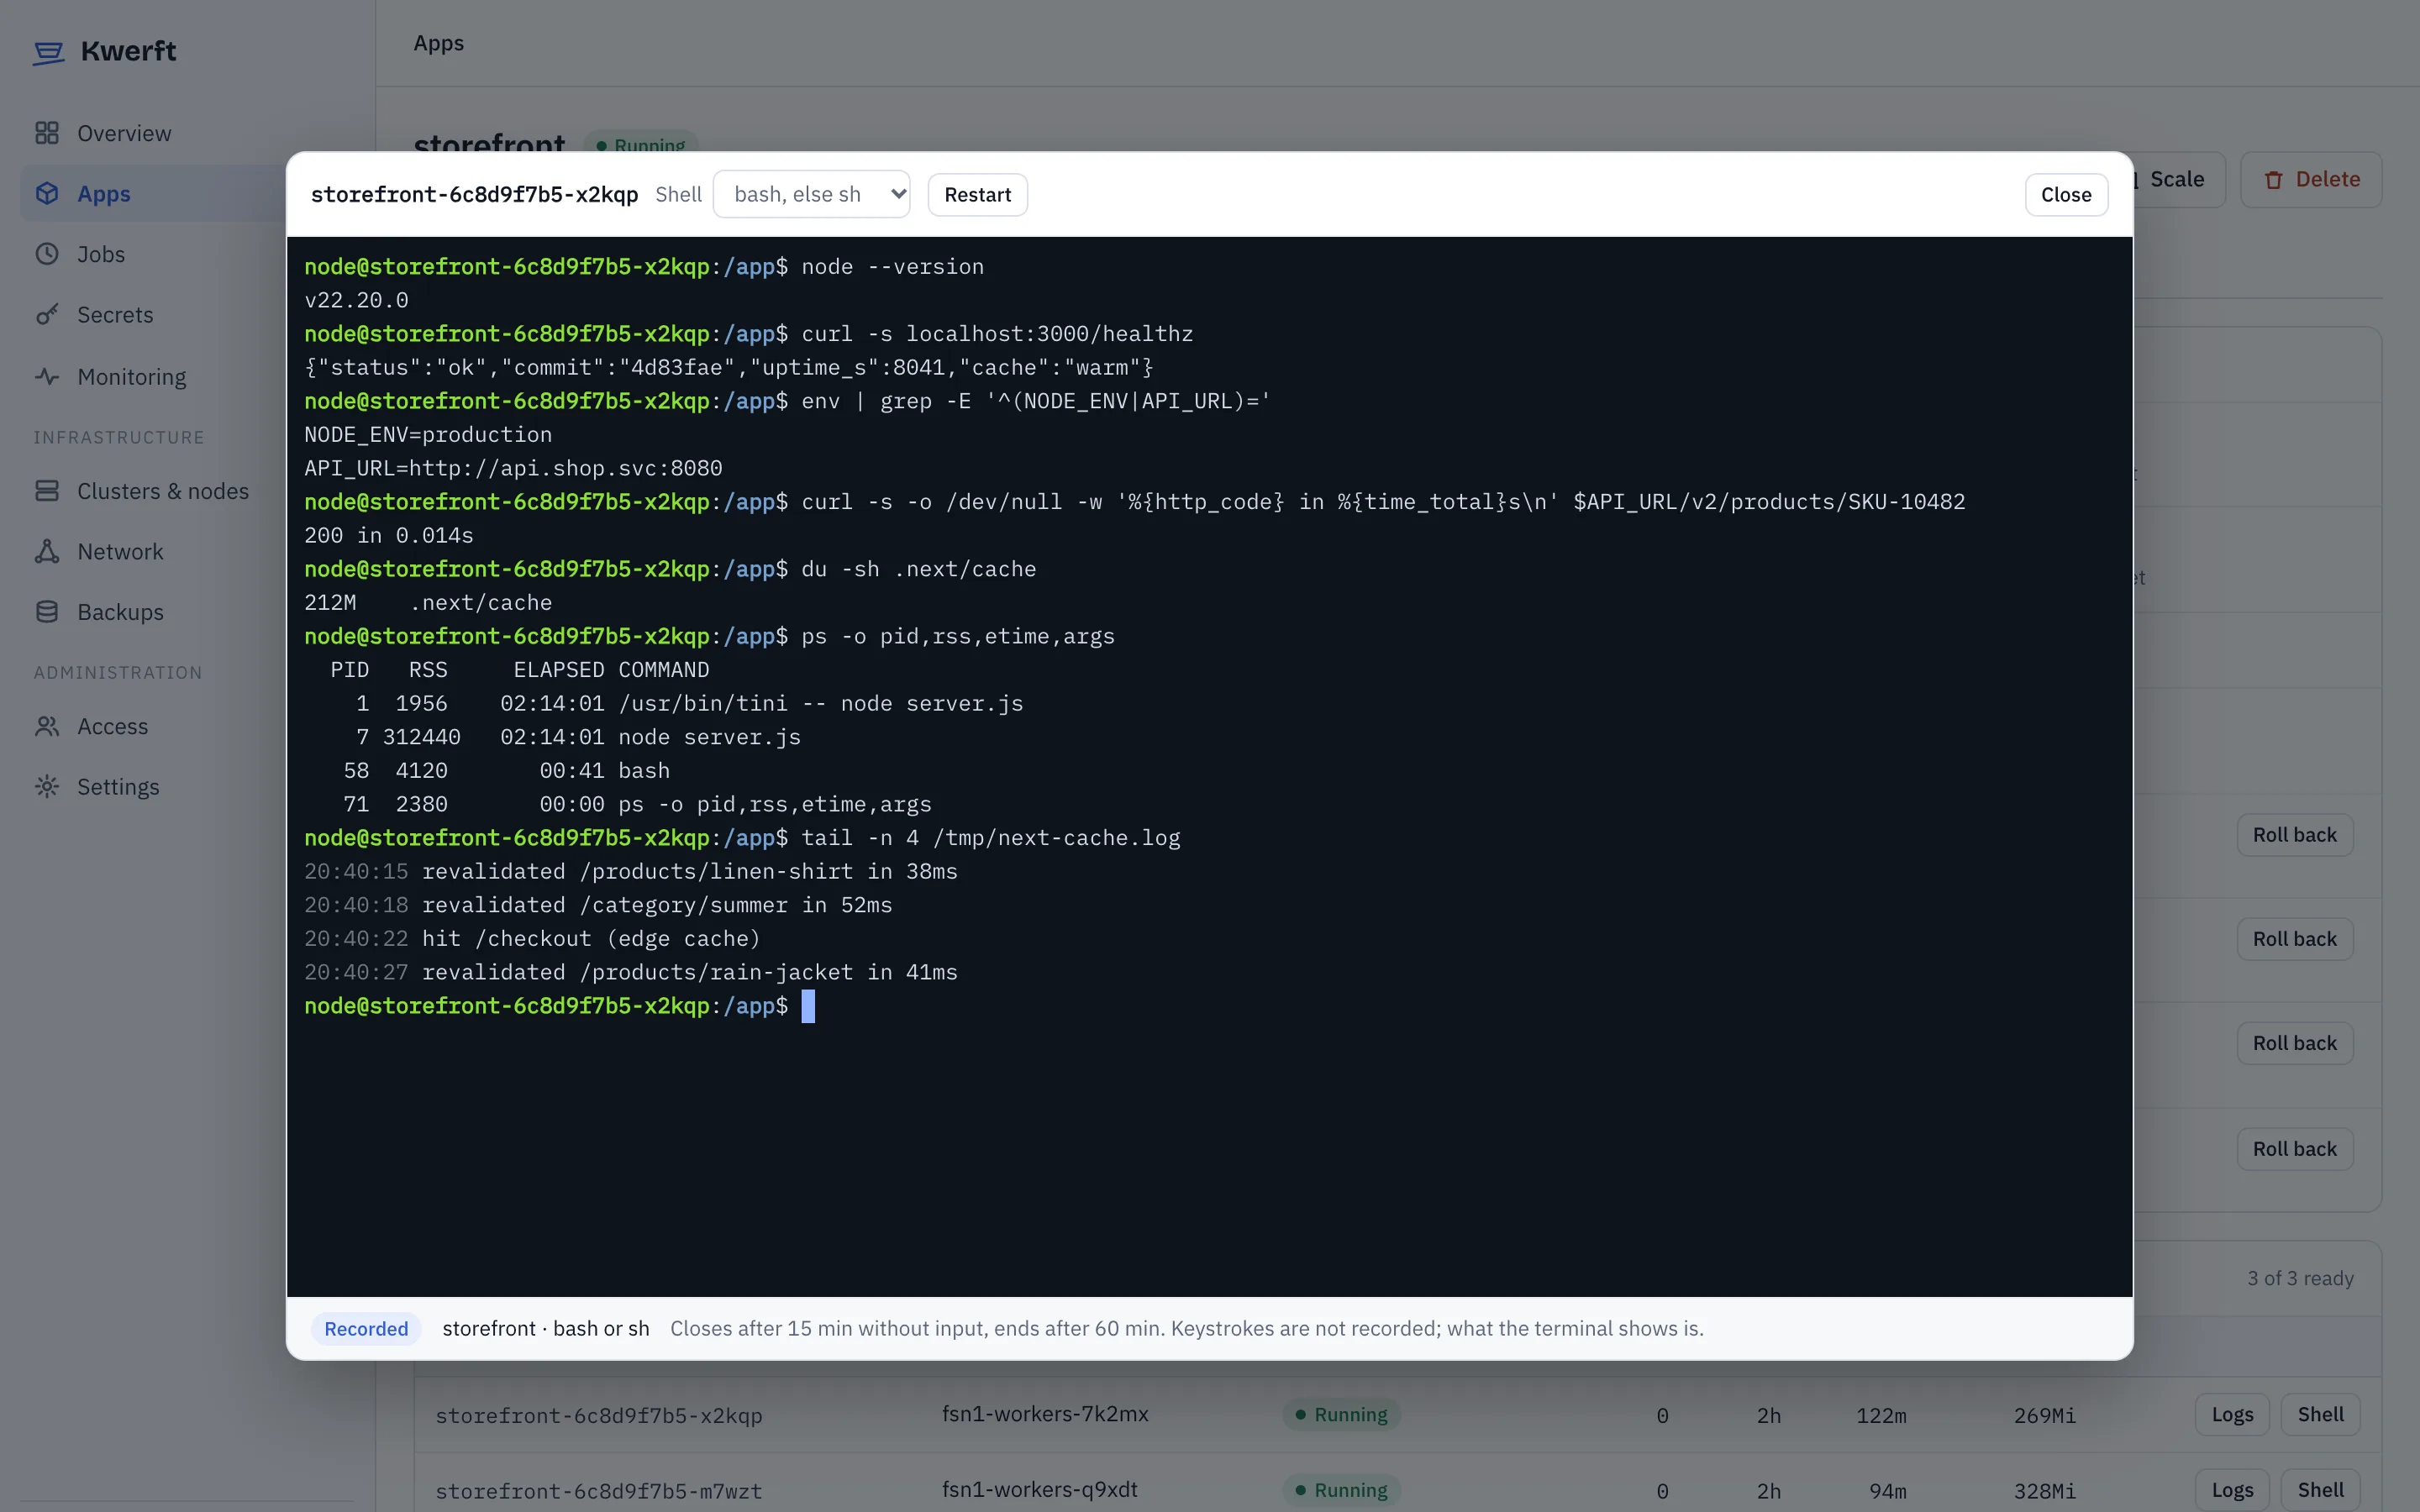
Task: Open Secrets via its key icon
Action: coord(47,315)
